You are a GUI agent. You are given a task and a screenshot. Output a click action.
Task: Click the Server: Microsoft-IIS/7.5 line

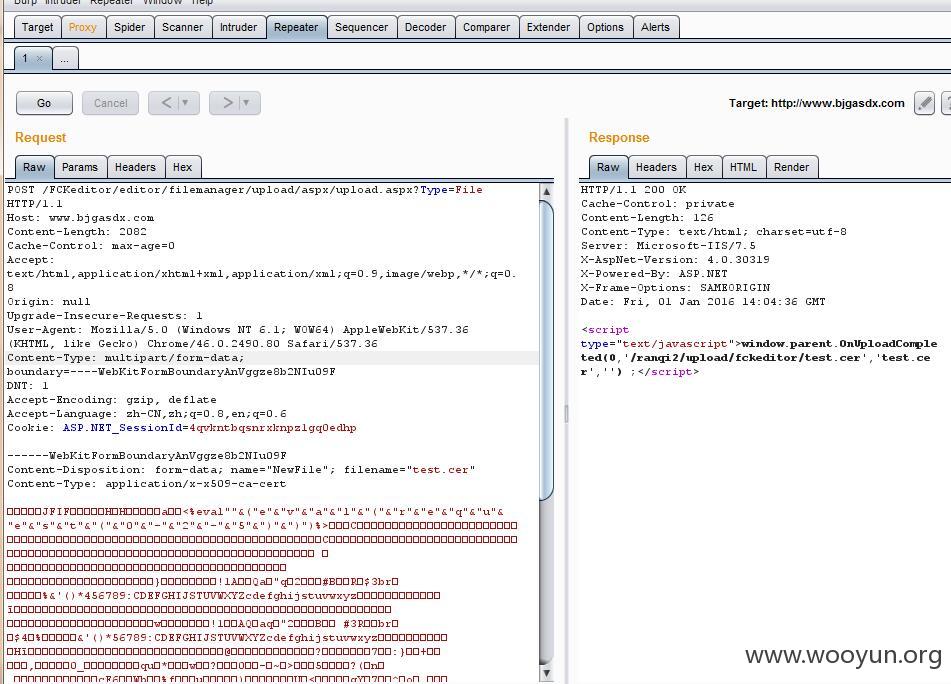click(x=668, y=246)
